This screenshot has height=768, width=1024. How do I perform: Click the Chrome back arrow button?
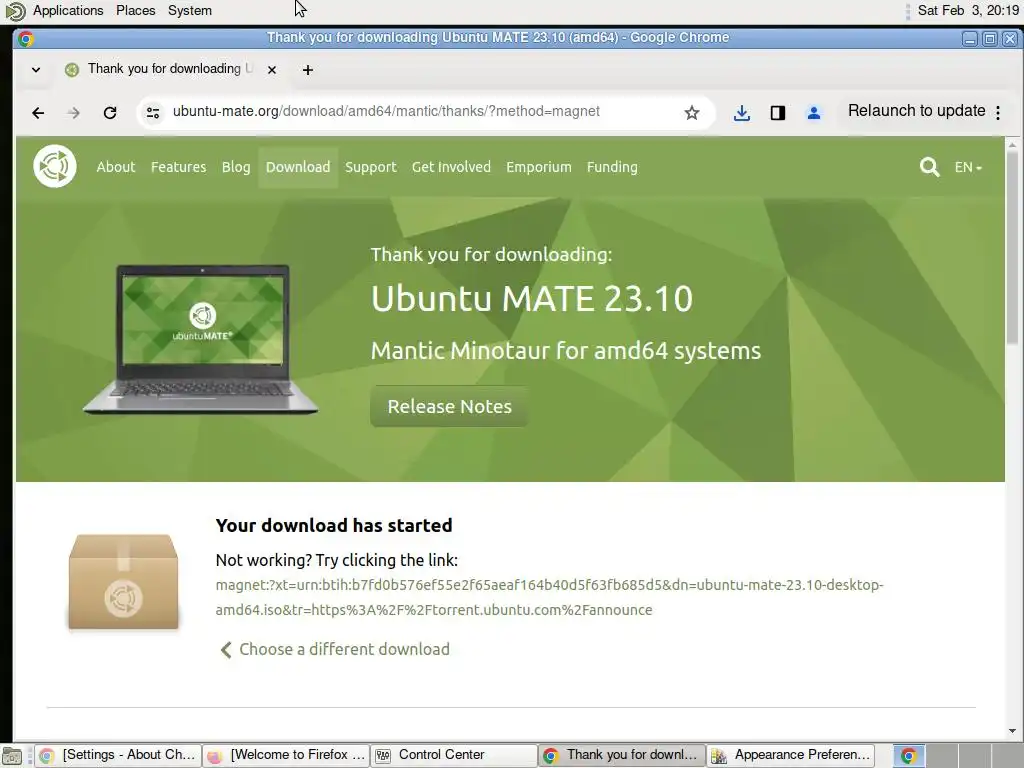pos(38,112)
